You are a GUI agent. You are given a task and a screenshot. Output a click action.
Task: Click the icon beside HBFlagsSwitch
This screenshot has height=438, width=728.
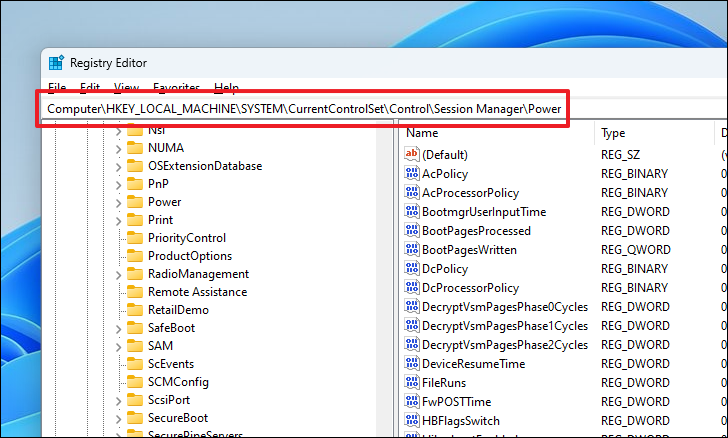[x=411, y=420]
